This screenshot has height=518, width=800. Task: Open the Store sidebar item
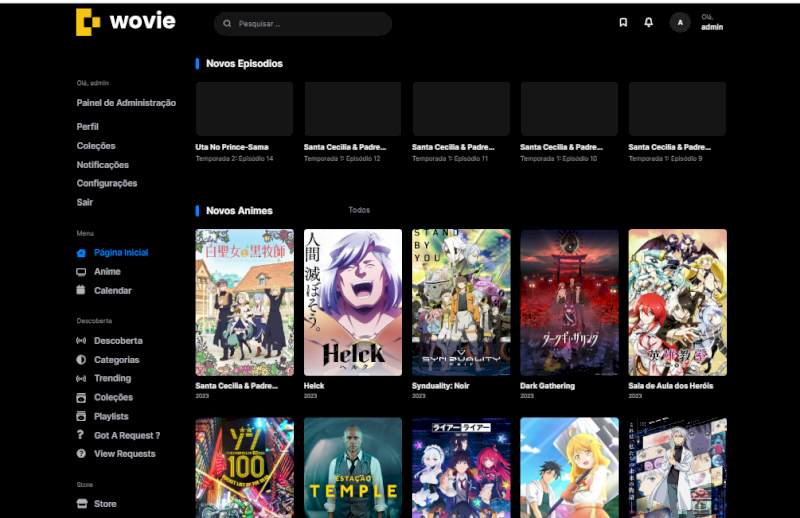click(105, 504)
